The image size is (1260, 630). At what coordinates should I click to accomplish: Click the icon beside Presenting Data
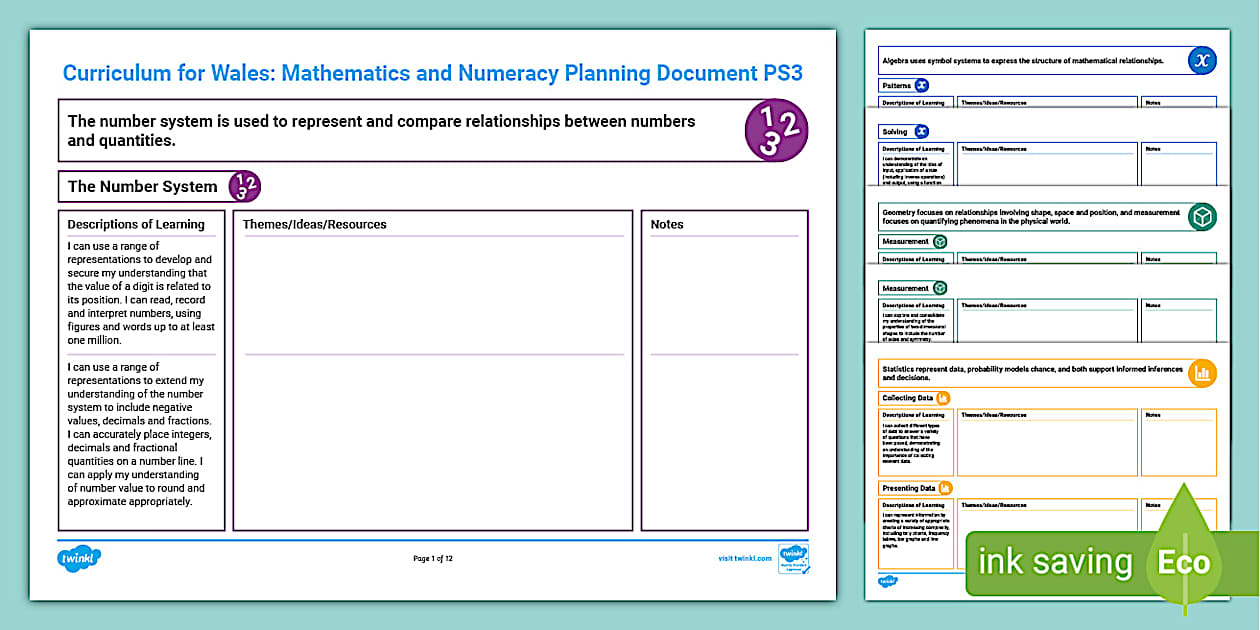pos(948,487)
